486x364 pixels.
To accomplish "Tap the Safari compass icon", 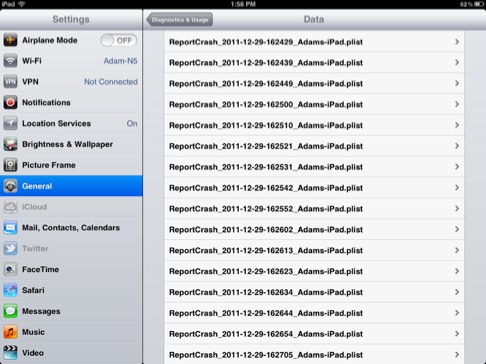I will 10,290.
